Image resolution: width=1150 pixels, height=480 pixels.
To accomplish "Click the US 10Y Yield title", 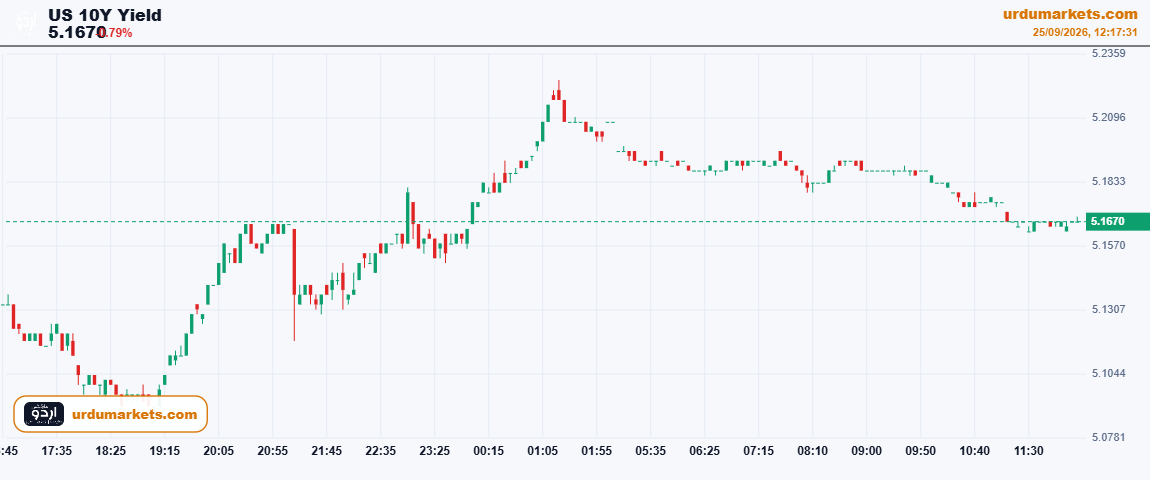I will pos(105,15).
